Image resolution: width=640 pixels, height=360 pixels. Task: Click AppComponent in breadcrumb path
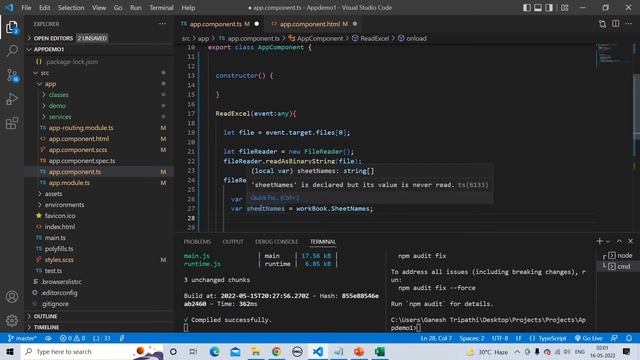tap(320, 38)
